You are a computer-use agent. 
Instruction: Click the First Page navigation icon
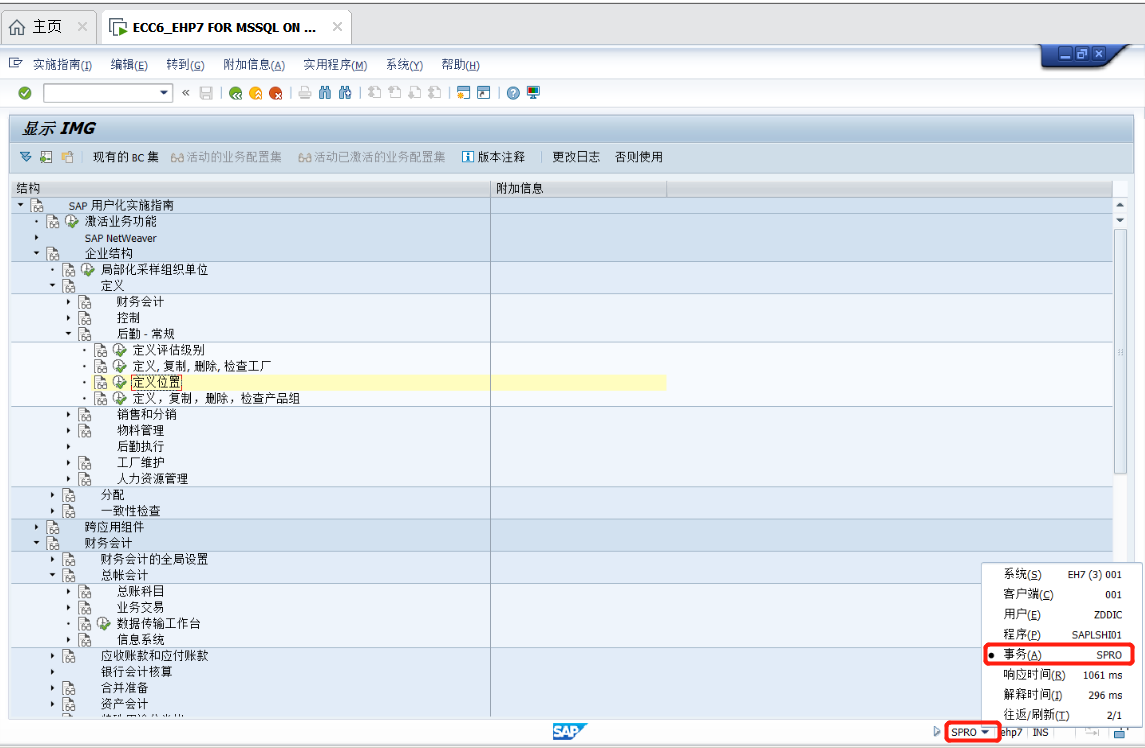pyautogui.click(x=375, y=93)
